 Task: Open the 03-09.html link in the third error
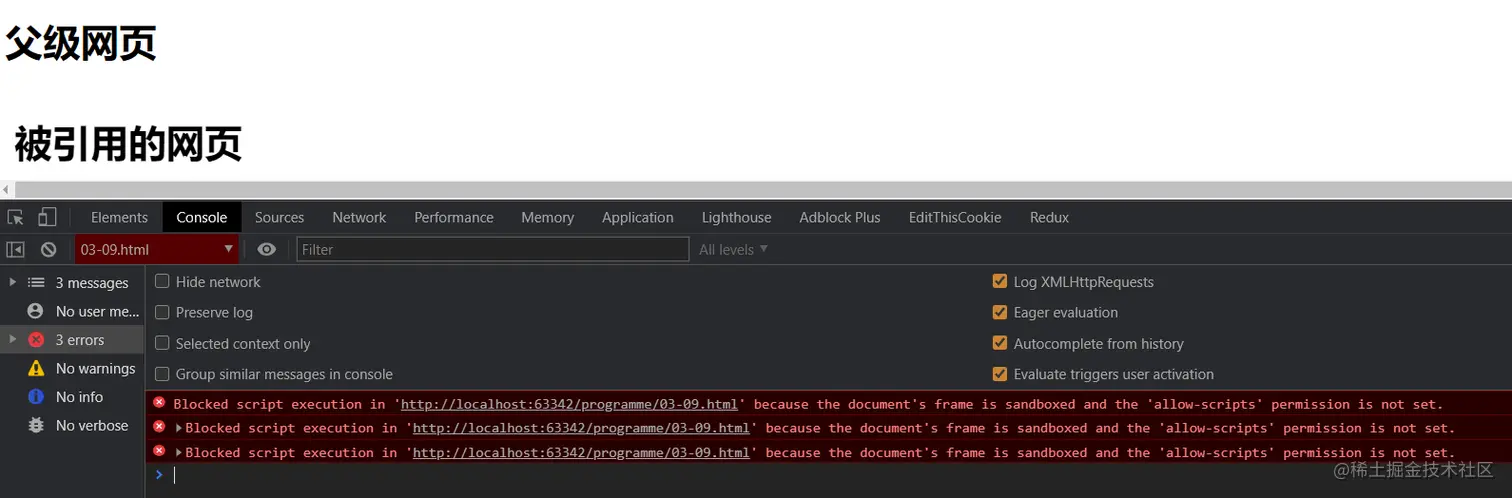click(581, 452)
